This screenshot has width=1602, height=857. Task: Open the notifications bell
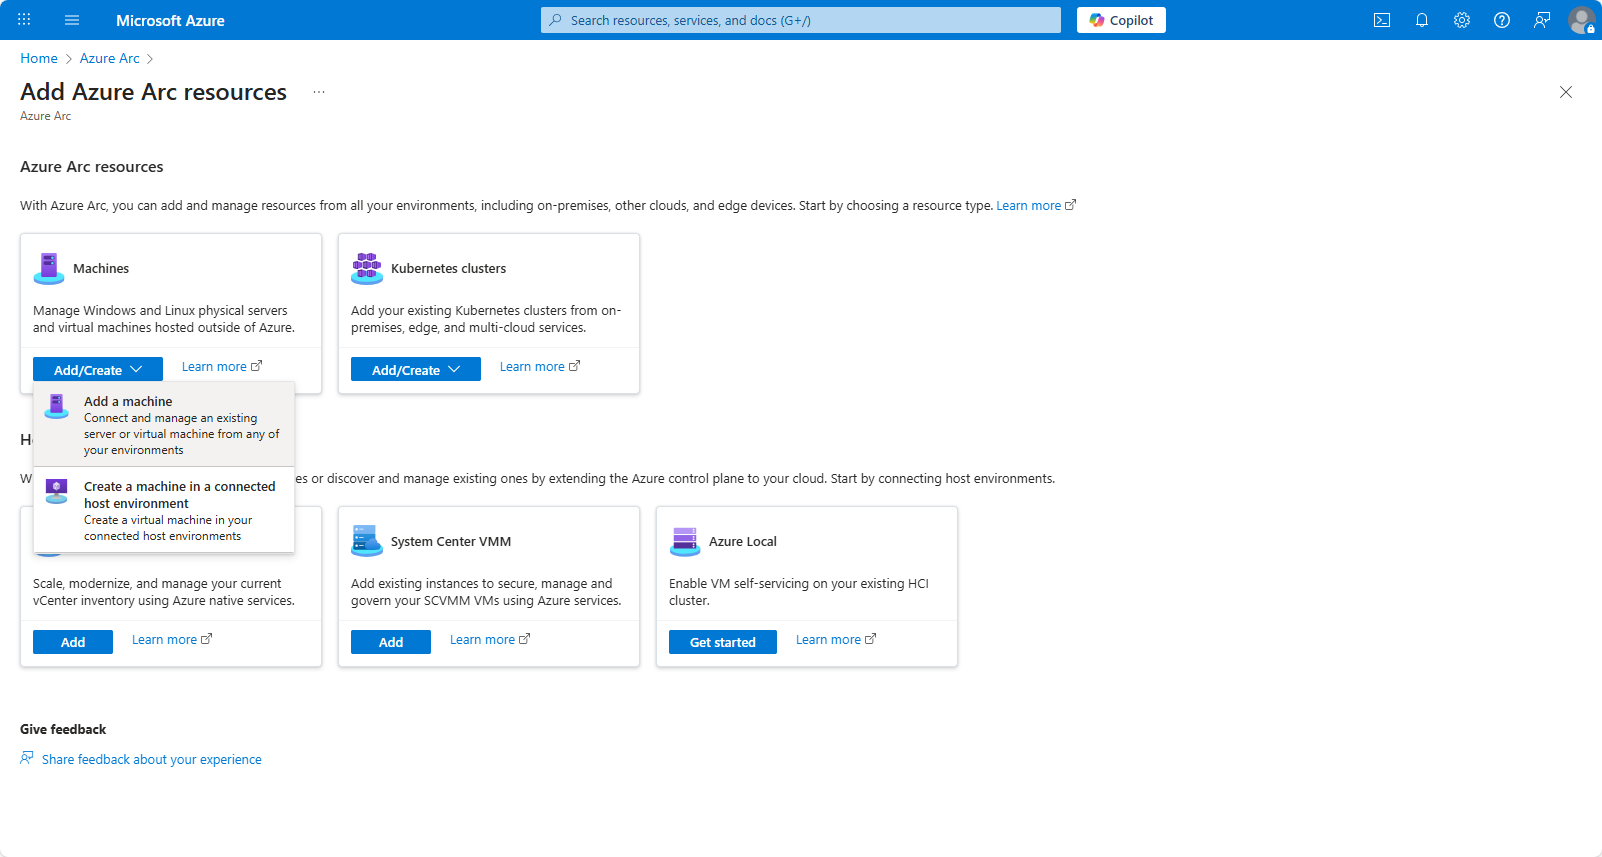tap(1422, 20)
